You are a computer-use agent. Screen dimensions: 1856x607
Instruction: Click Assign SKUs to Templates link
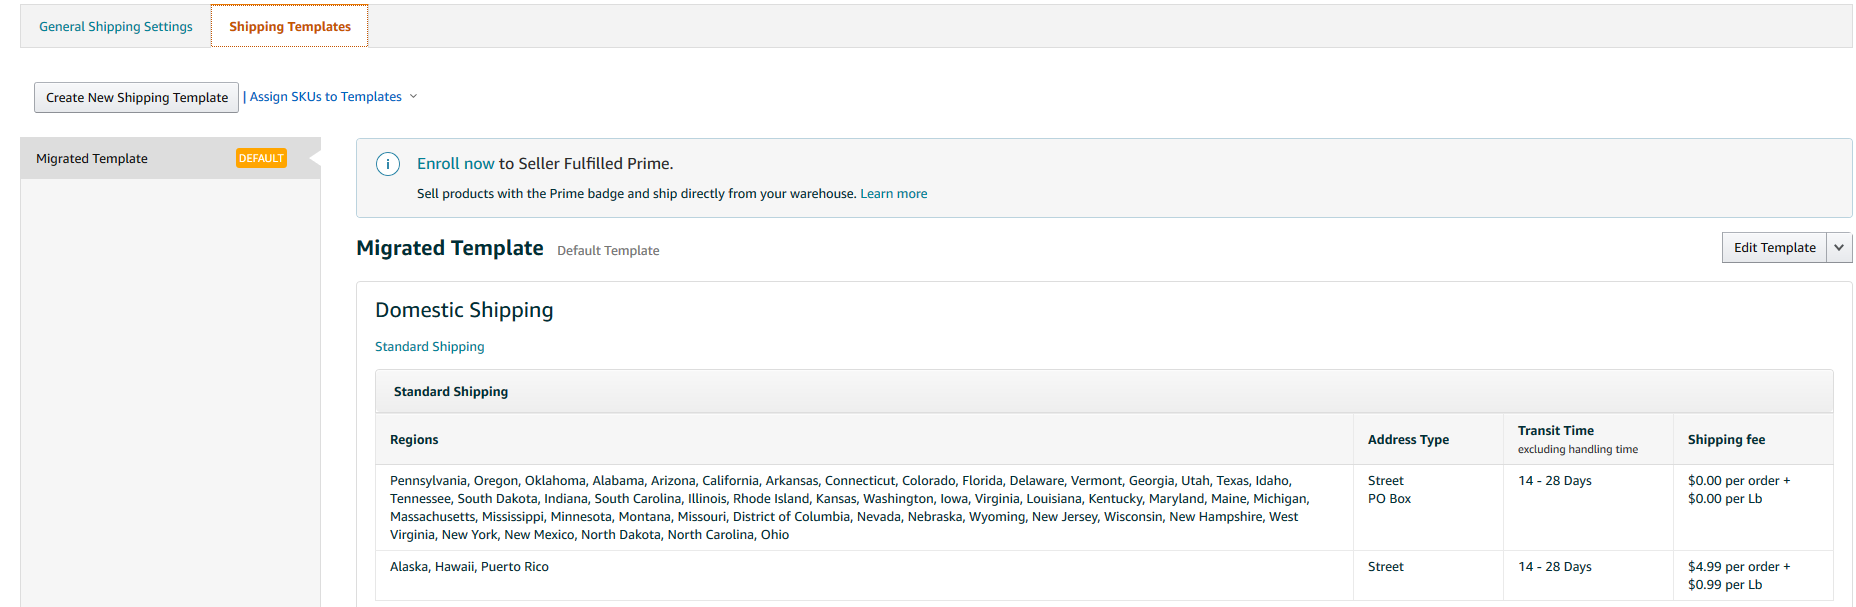click(x=325, y=97)
